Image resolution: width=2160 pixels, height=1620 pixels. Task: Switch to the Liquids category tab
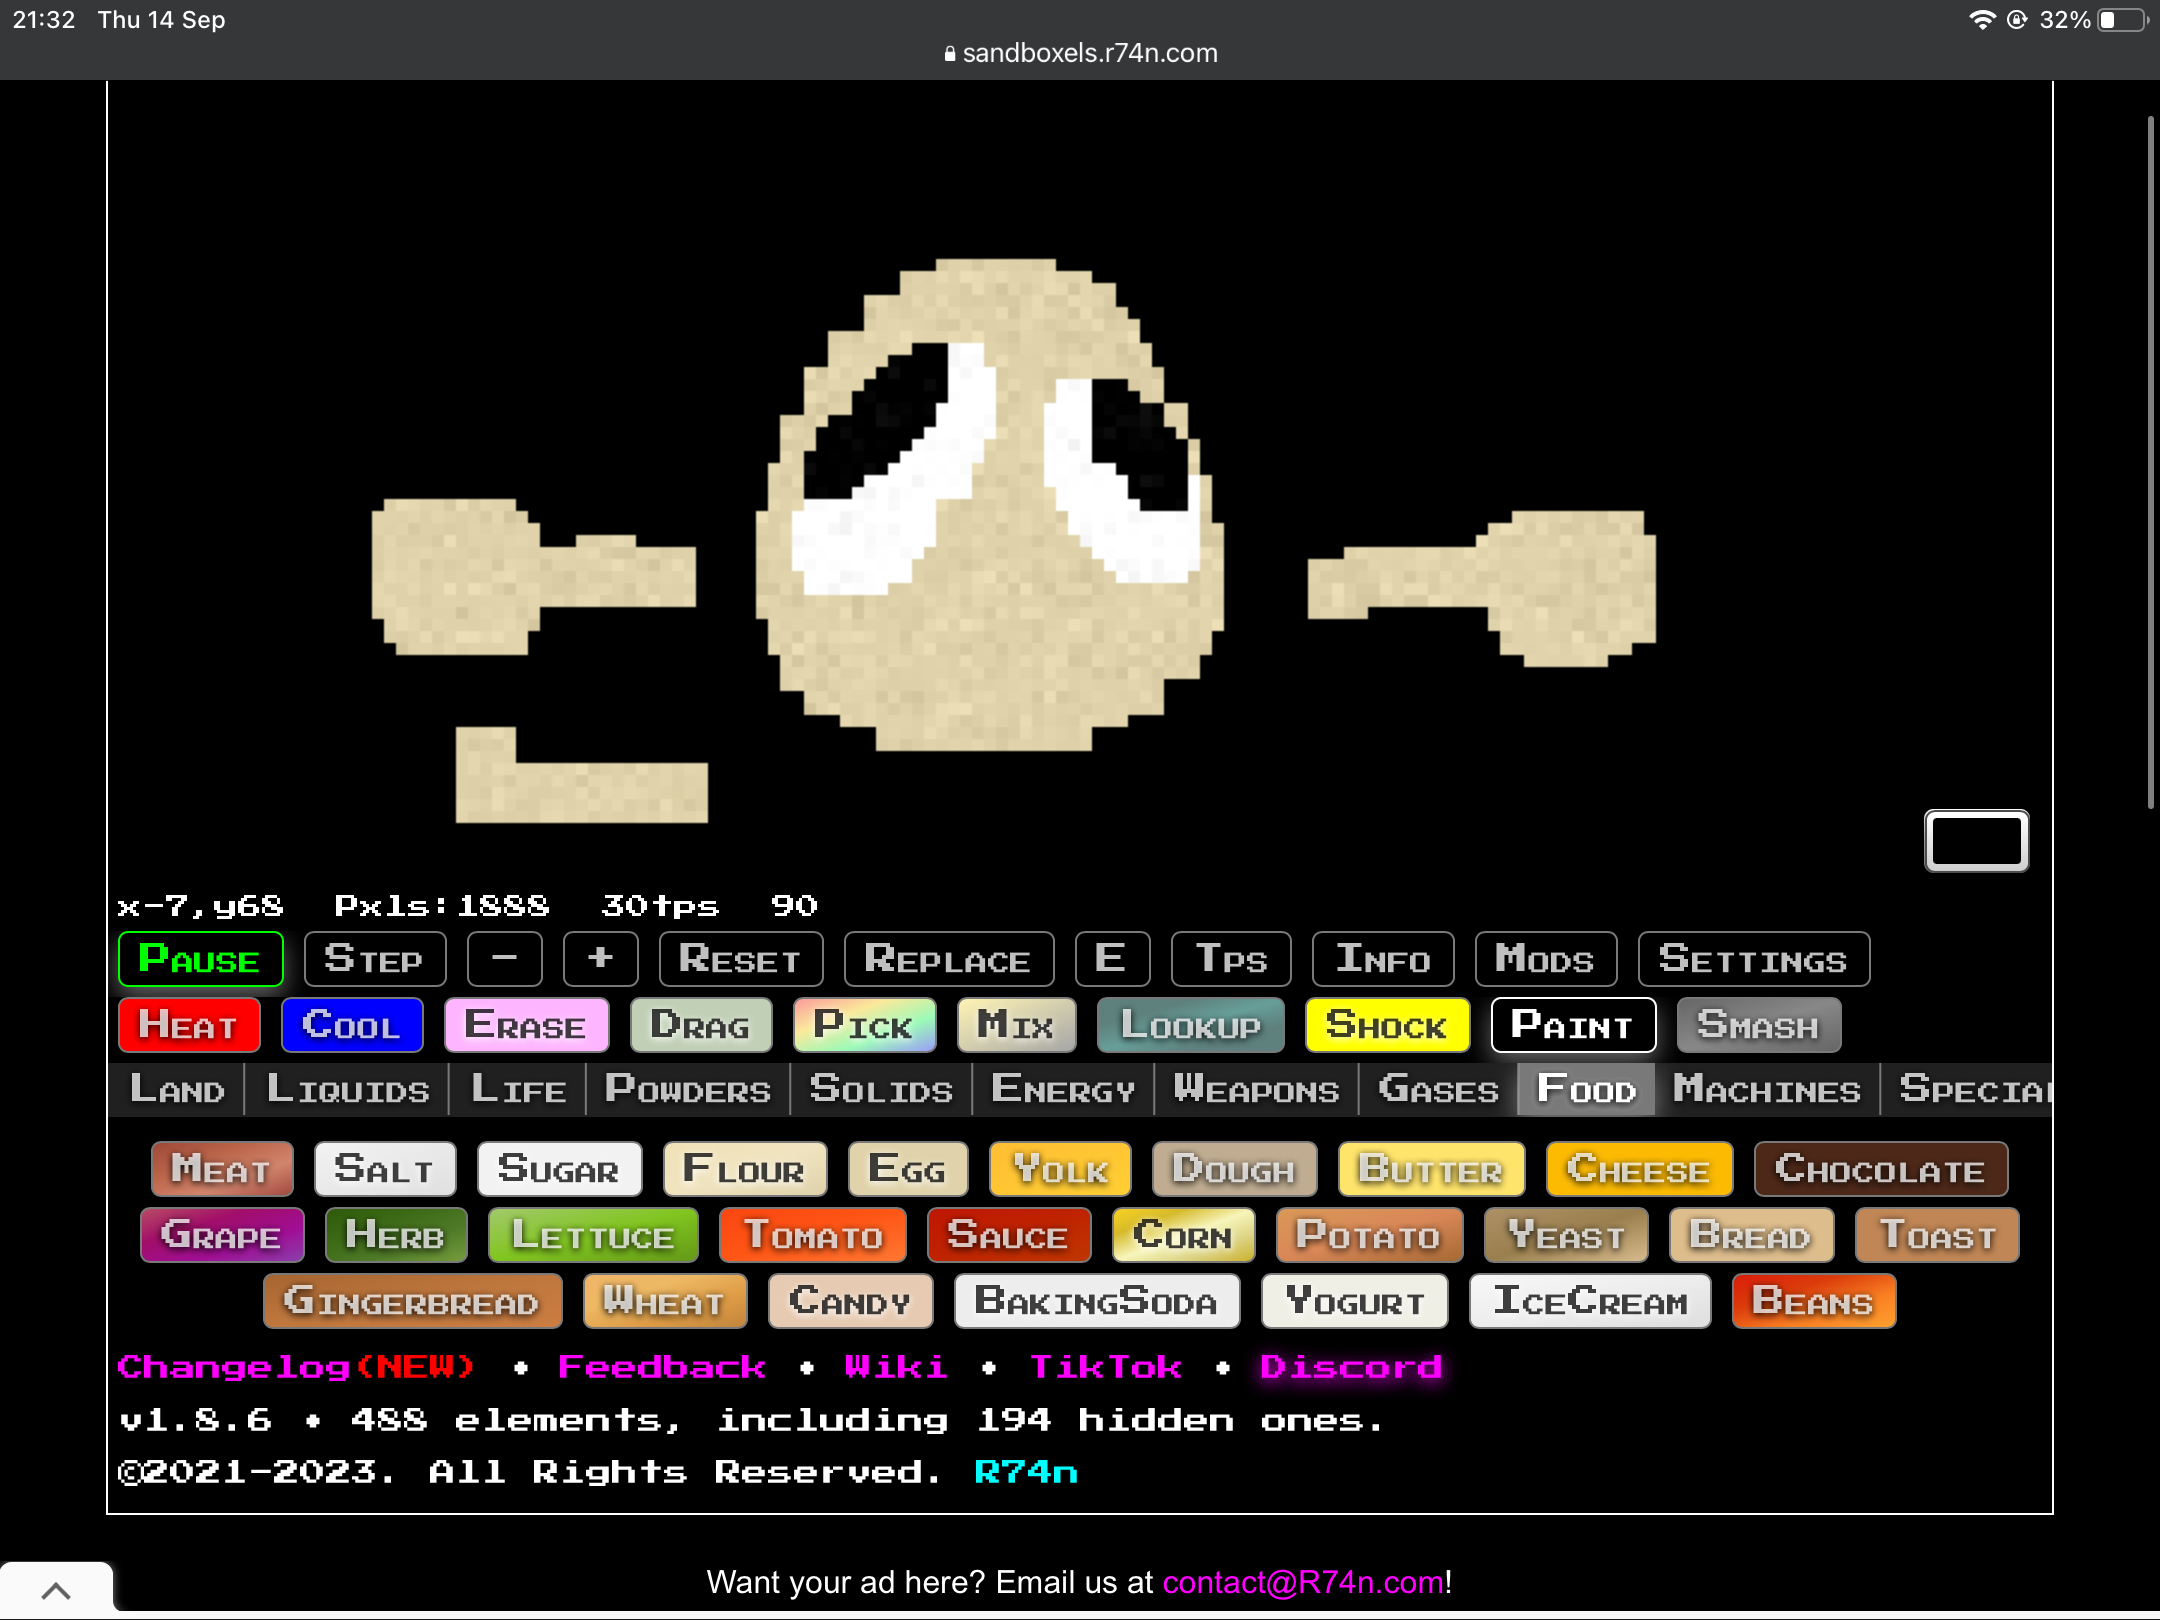(347, 1089)
